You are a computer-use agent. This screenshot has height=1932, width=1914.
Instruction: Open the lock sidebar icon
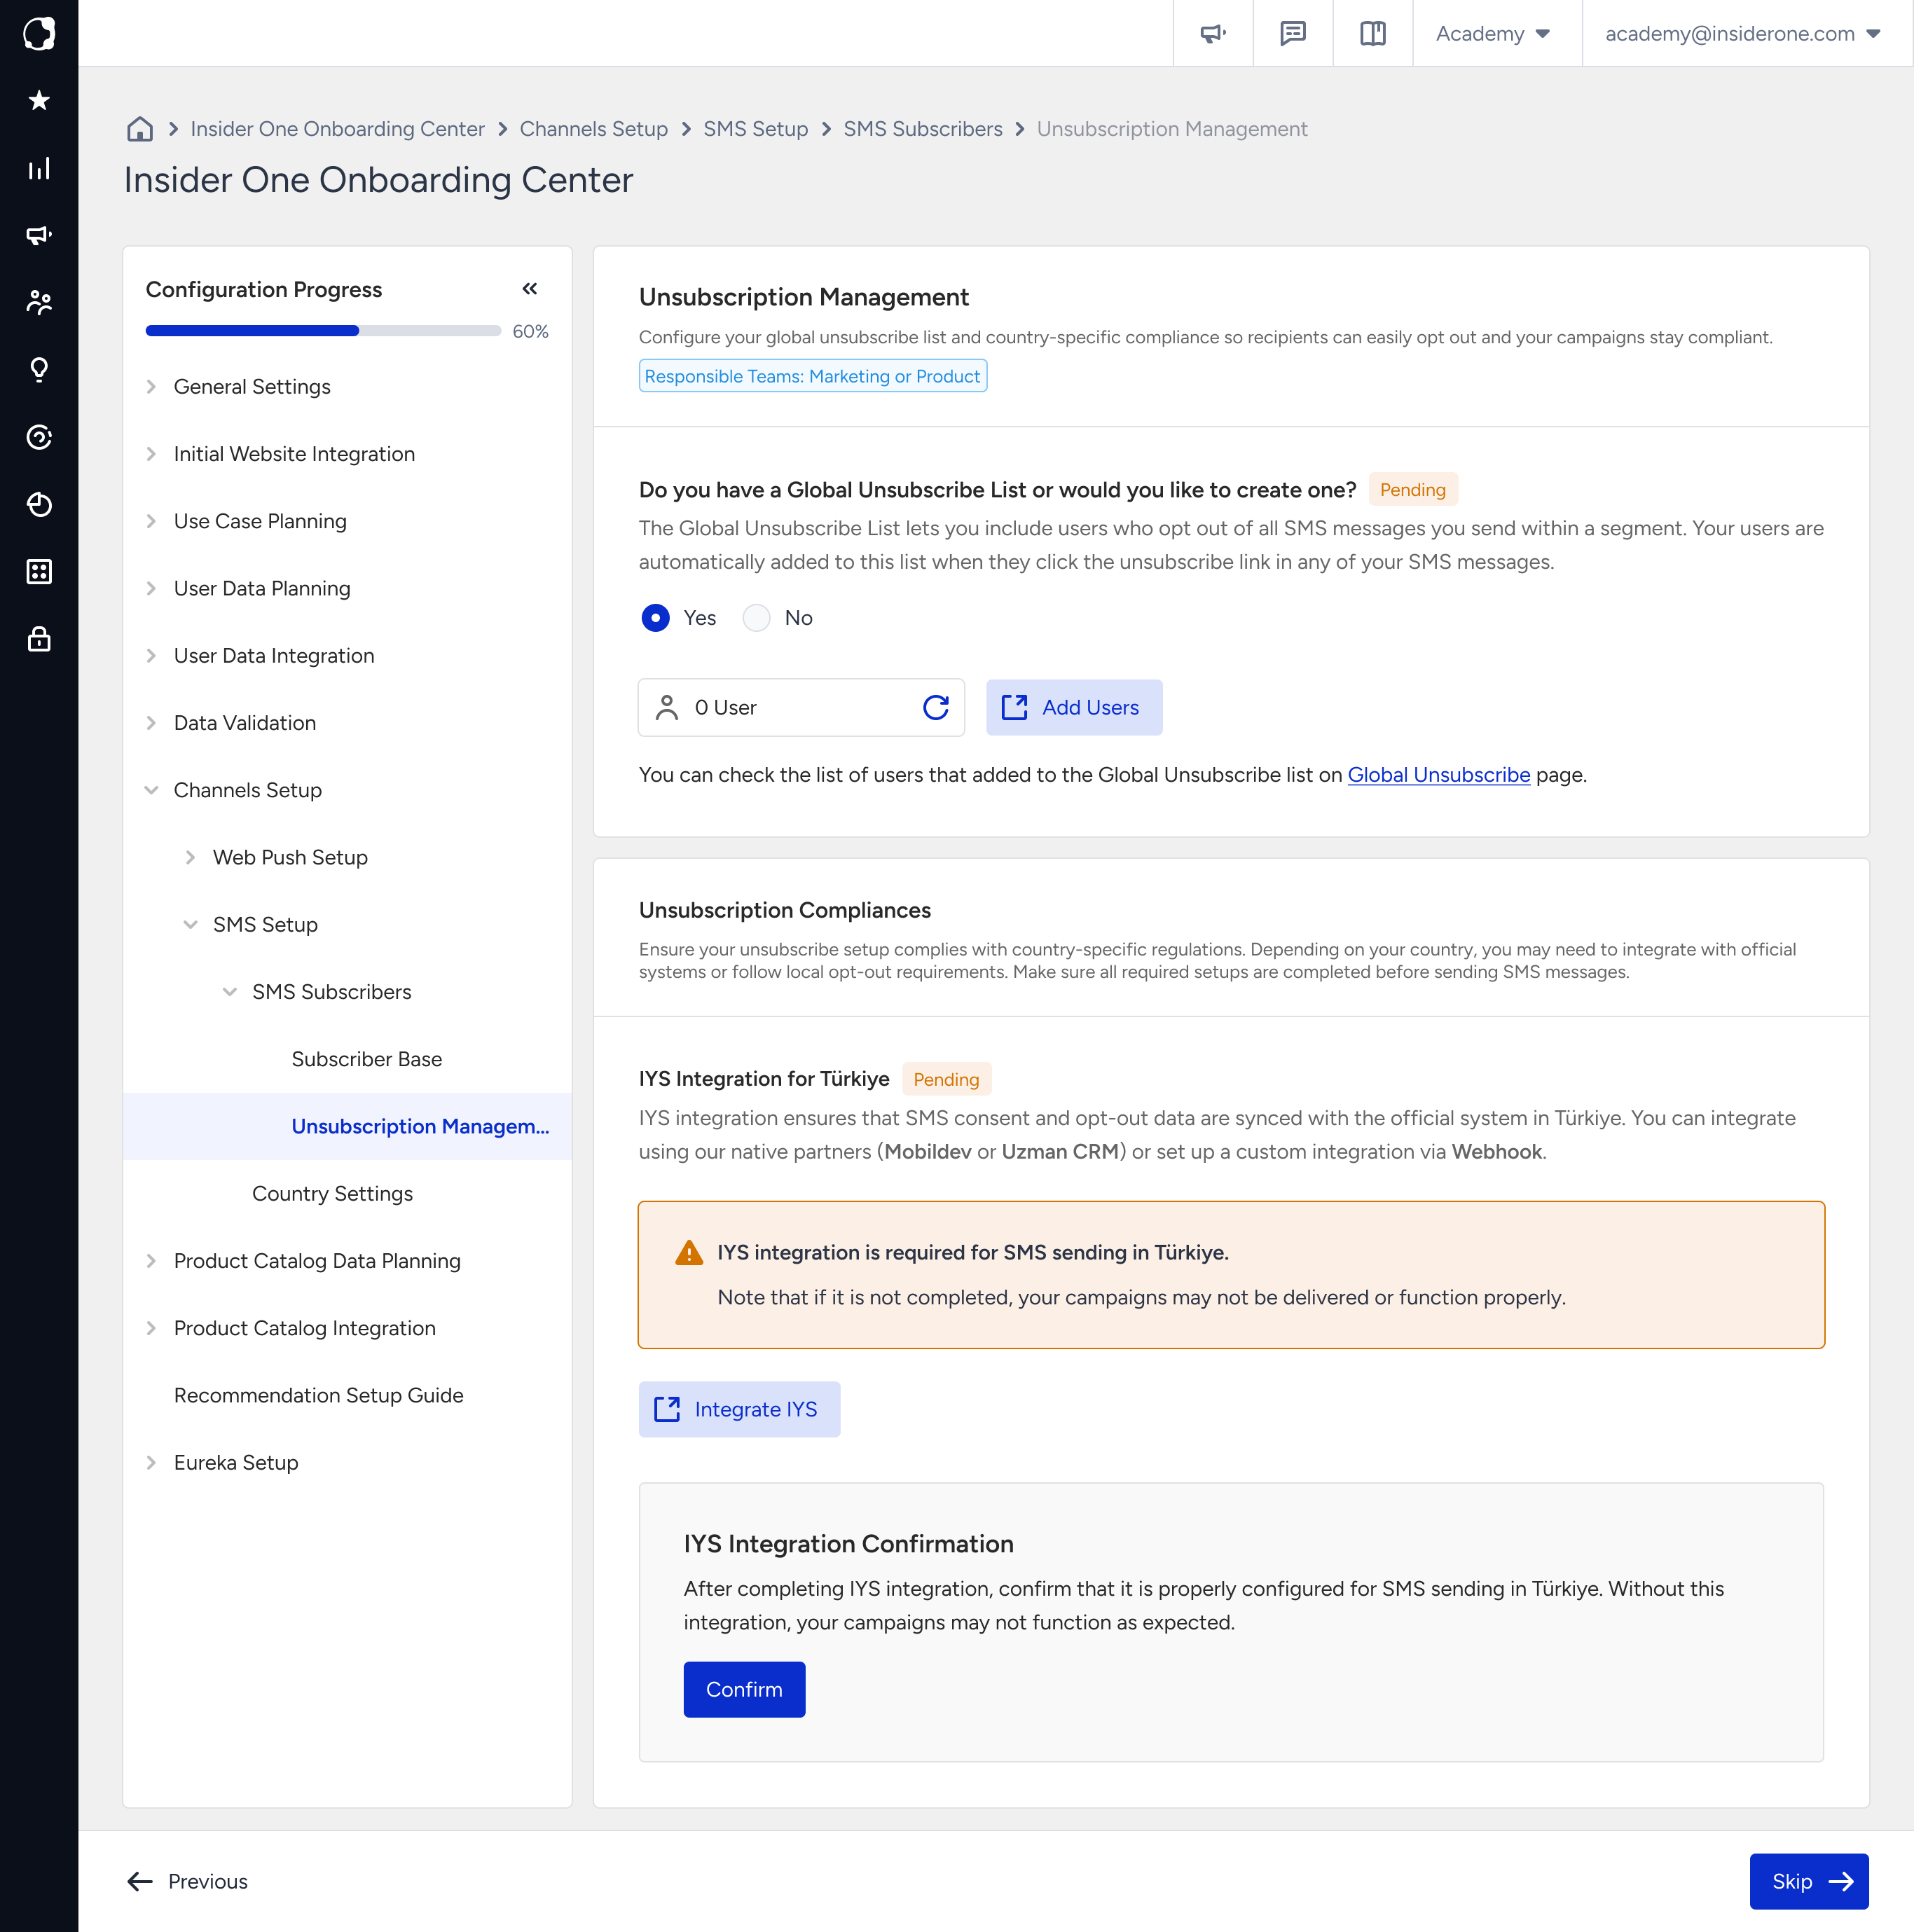point(39,638)
